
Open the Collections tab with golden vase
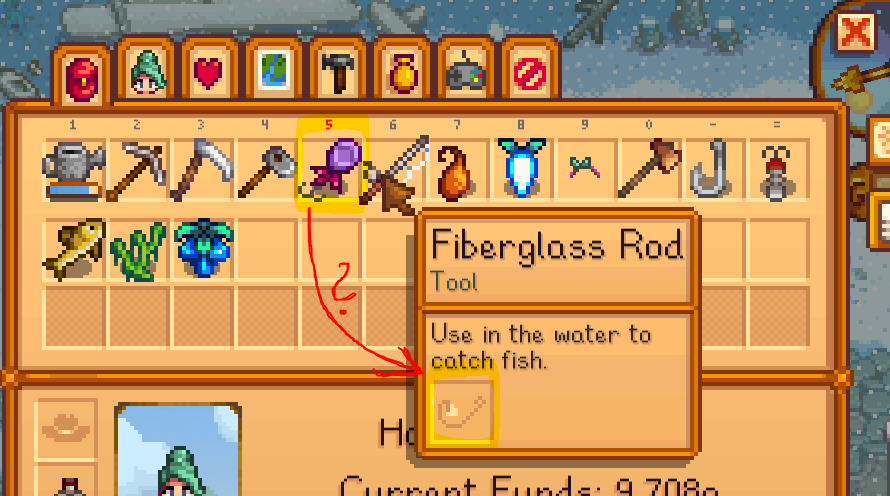[x=402, y=73]
